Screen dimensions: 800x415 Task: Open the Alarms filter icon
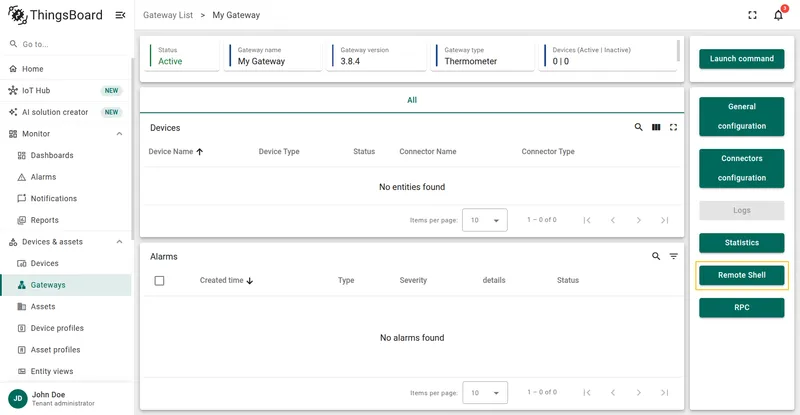pyautogui.click(x=673, y=256)
